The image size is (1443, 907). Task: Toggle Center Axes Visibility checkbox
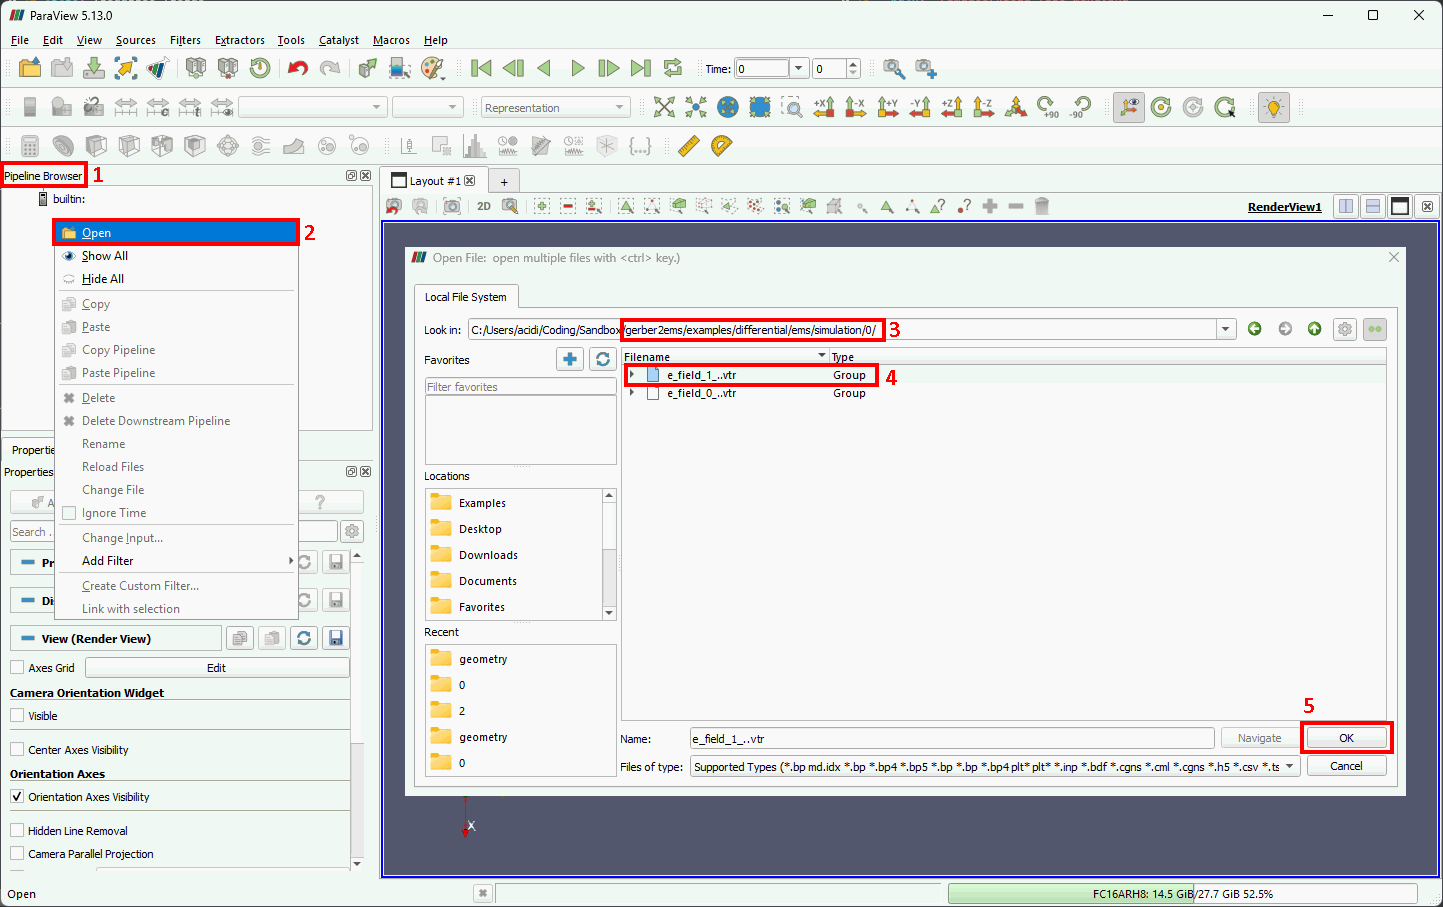coord(17,749)
